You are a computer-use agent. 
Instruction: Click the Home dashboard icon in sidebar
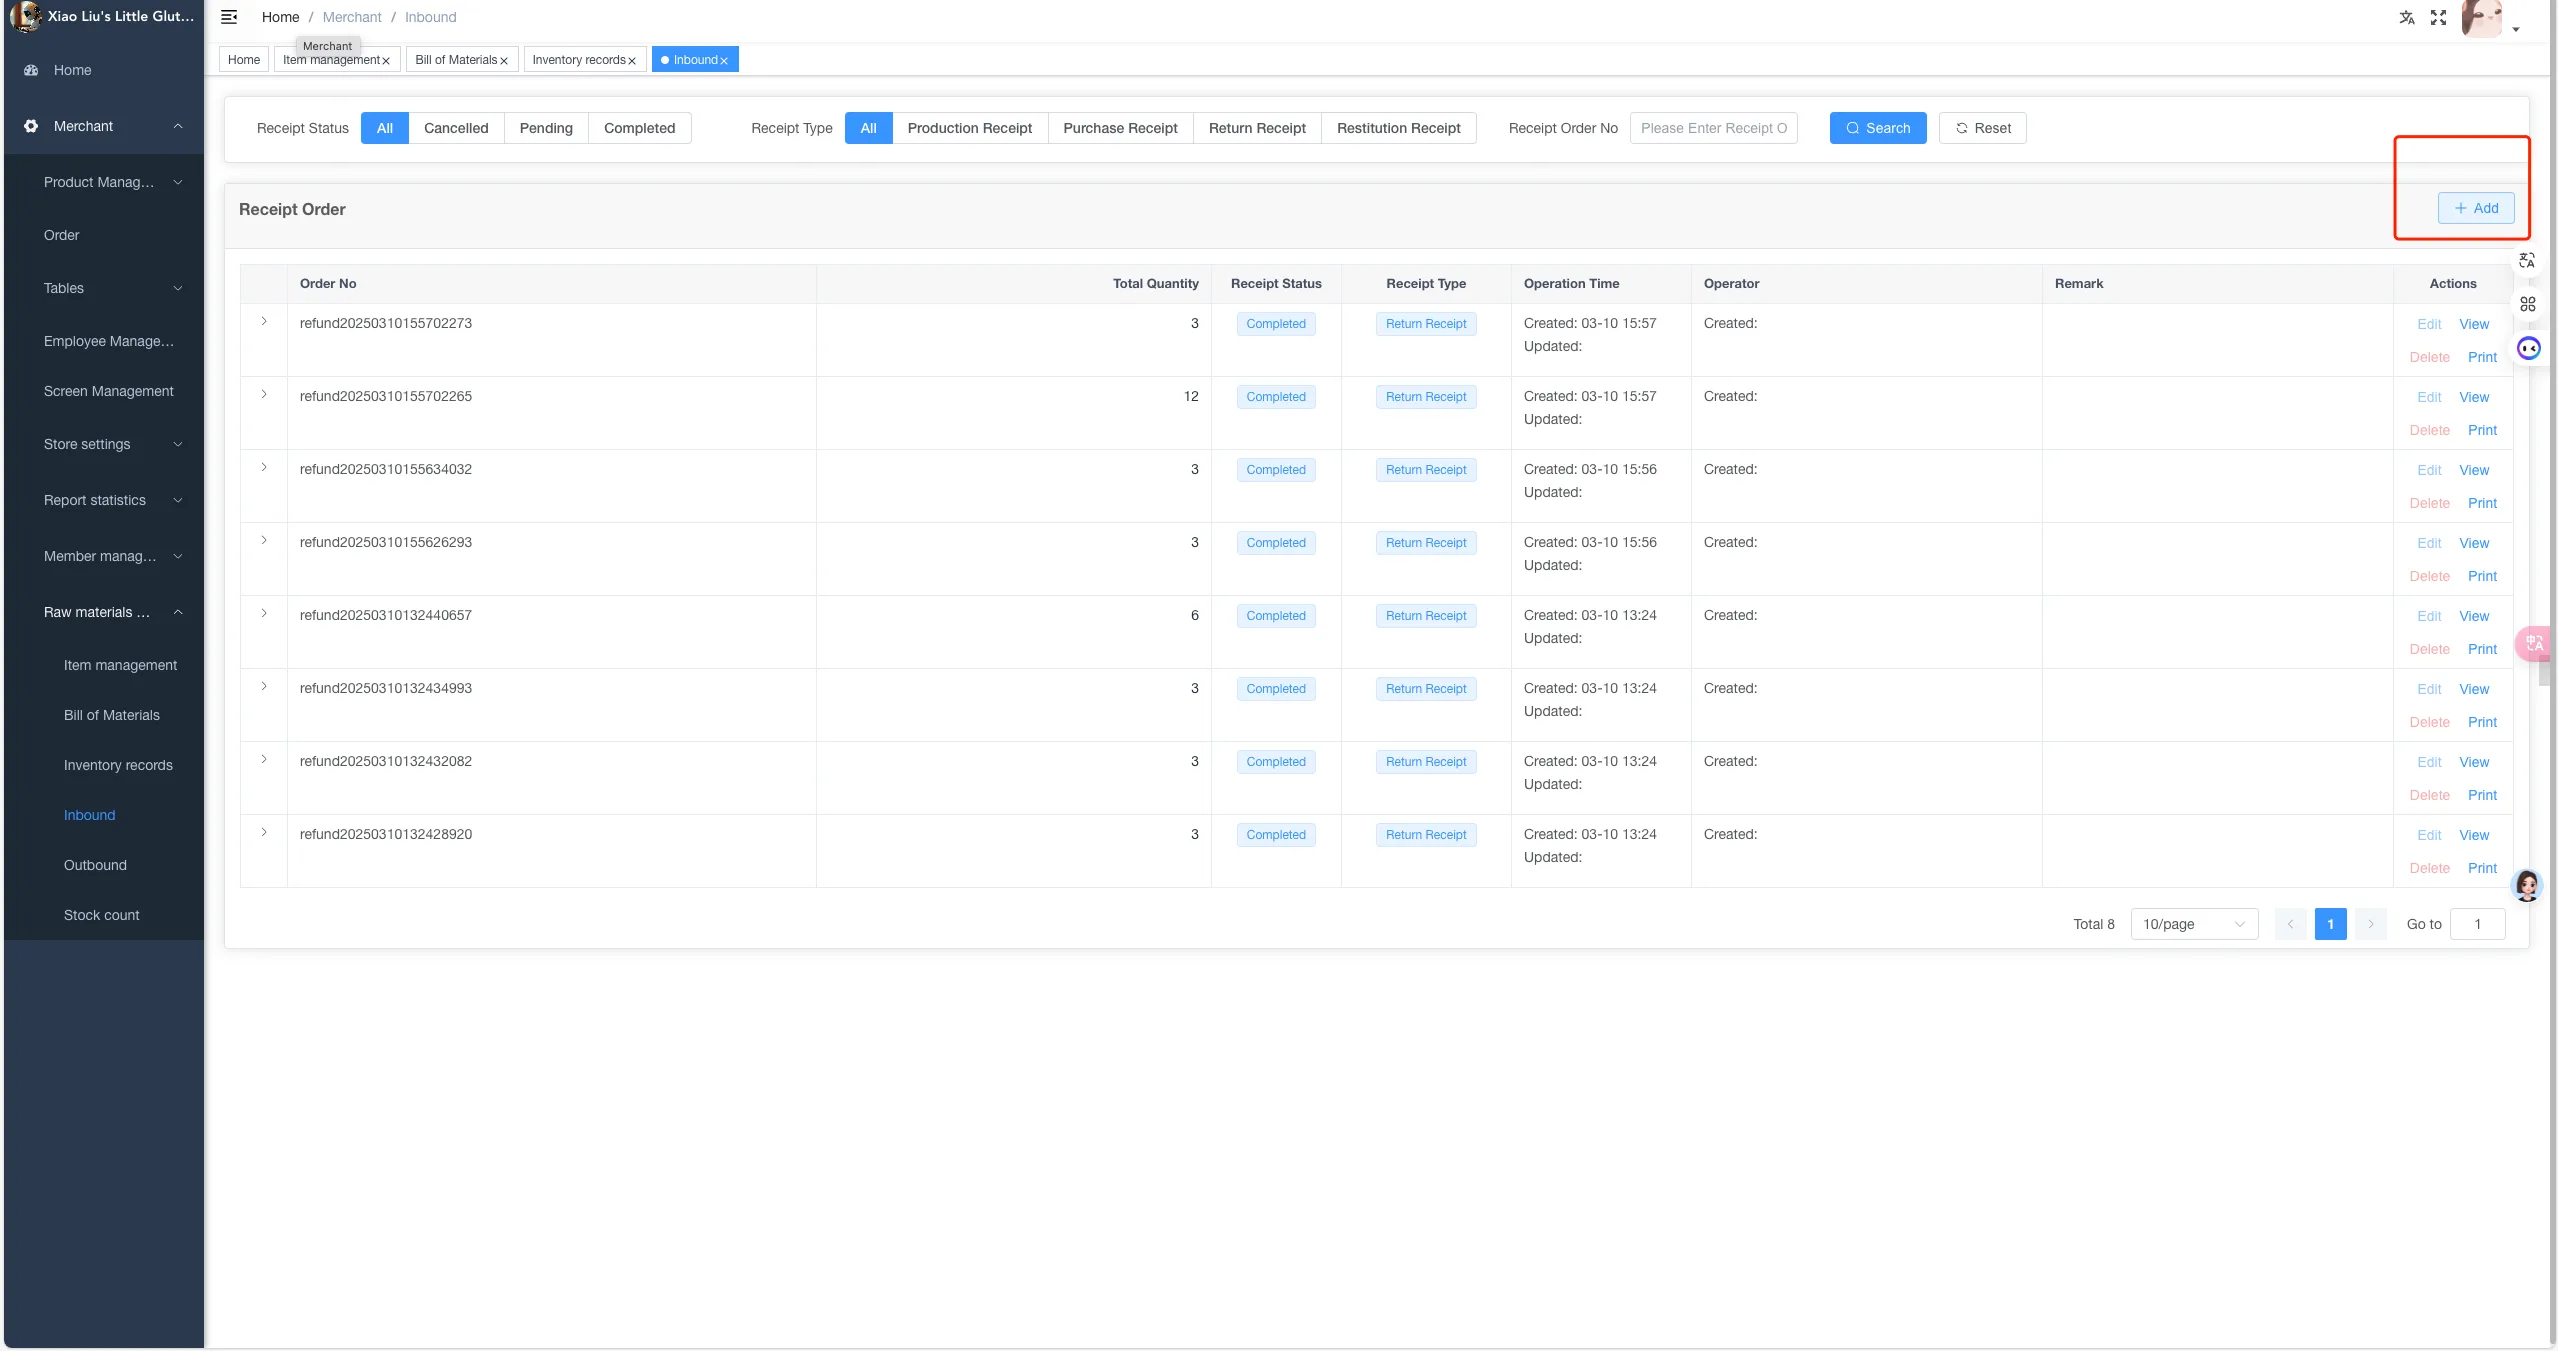click(31, 70)
